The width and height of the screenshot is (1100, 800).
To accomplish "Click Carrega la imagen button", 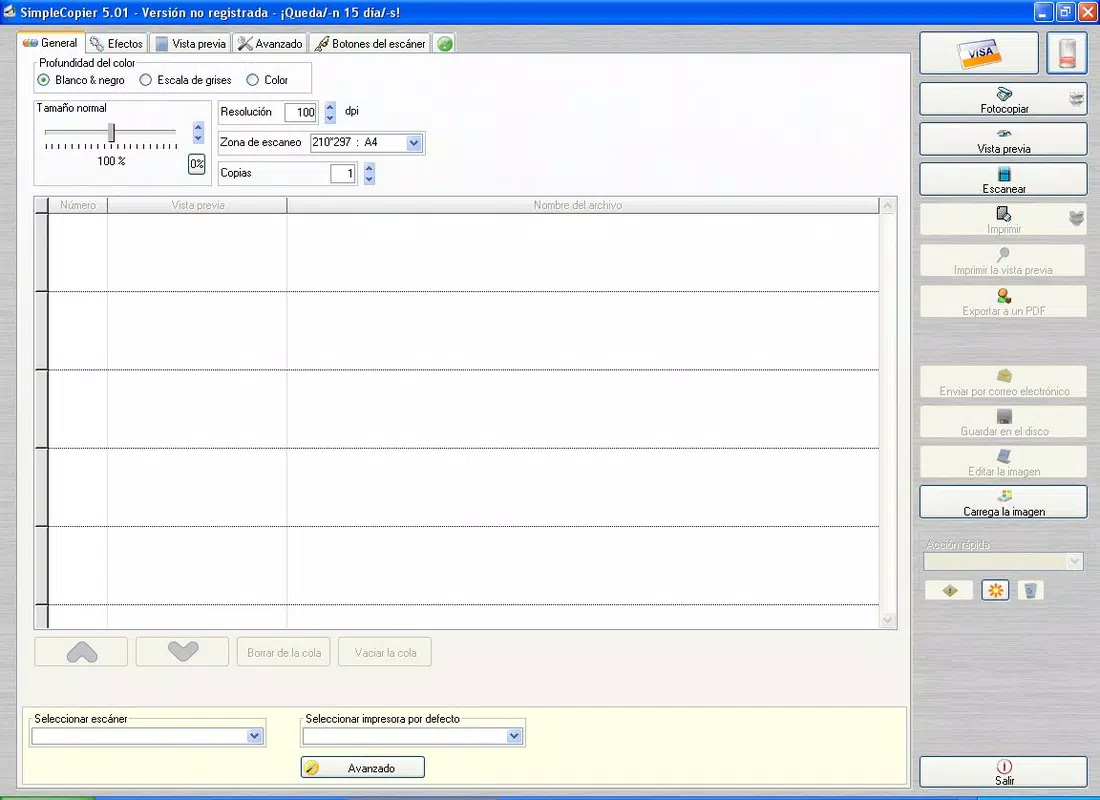I will pos(1003,502).
